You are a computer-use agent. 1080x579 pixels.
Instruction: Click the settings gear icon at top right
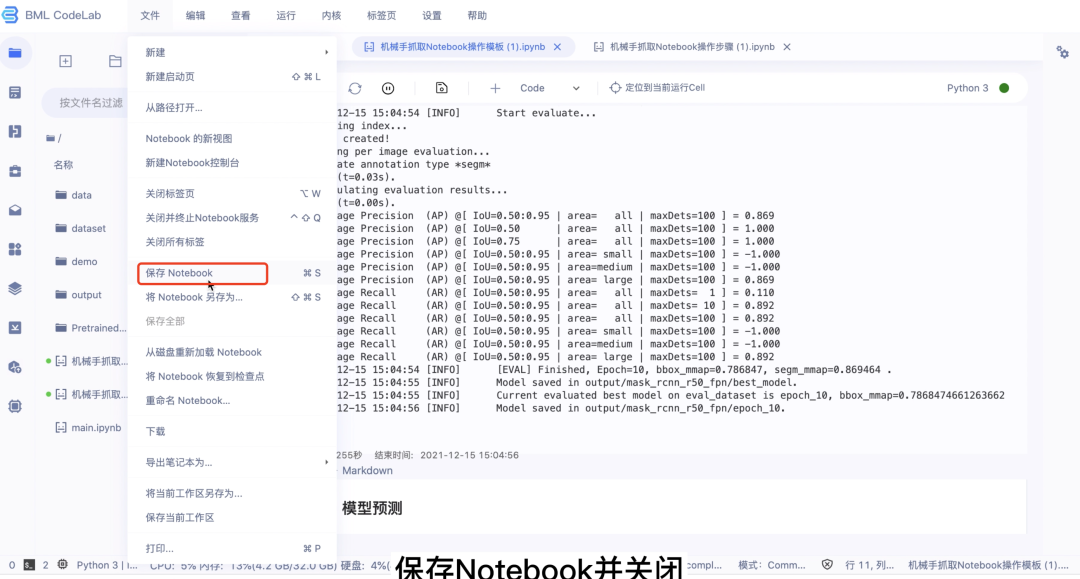coord(1062,52)
